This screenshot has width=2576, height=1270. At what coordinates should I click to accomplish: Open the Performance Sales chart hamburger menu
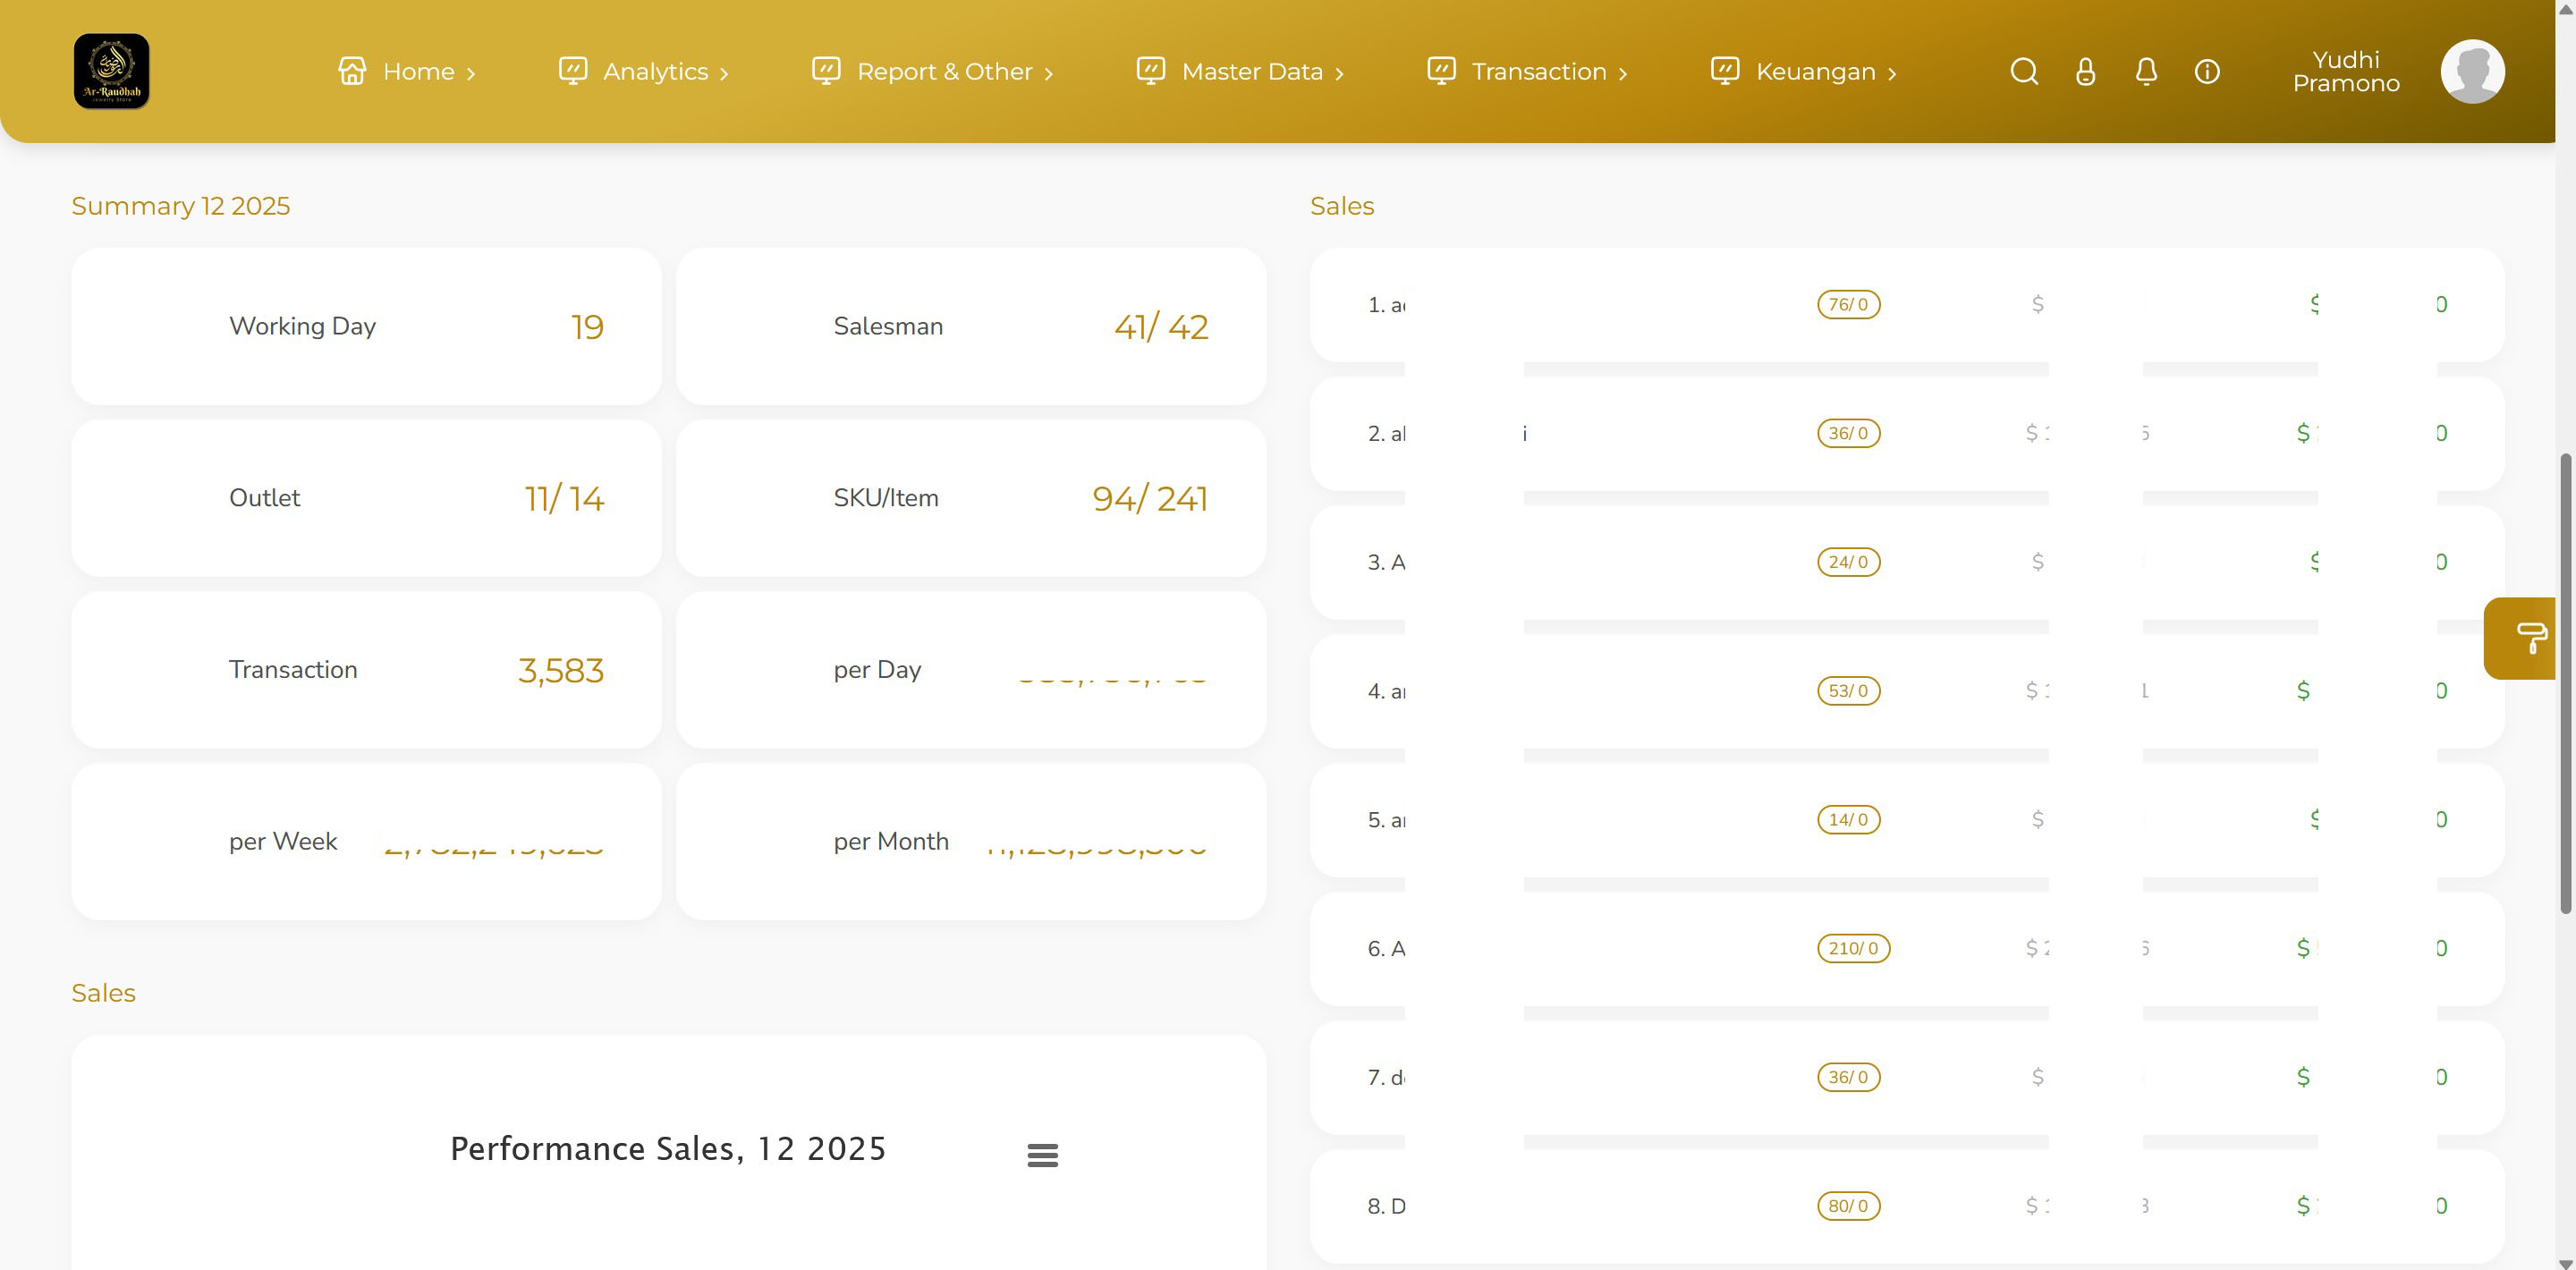coord(1042,1155)
